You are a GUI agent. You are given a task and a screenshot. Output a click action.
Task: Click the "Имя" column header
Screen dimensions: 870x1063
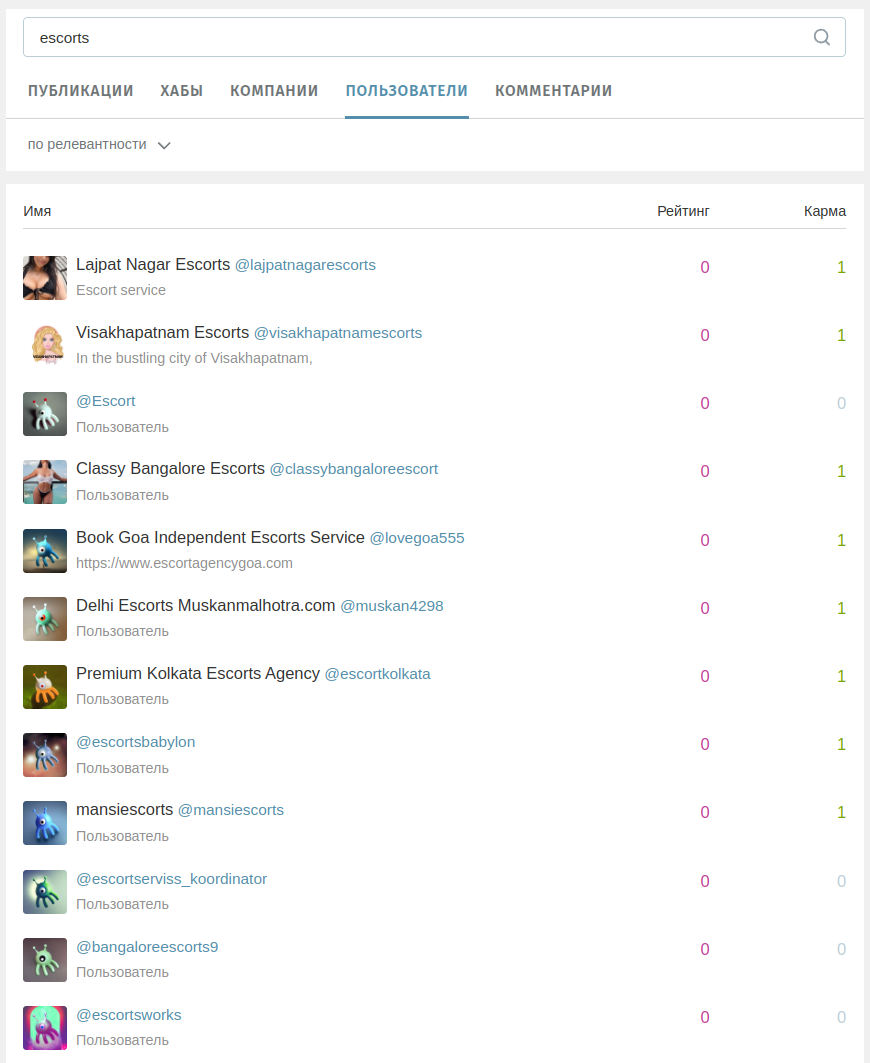point(37,211)
